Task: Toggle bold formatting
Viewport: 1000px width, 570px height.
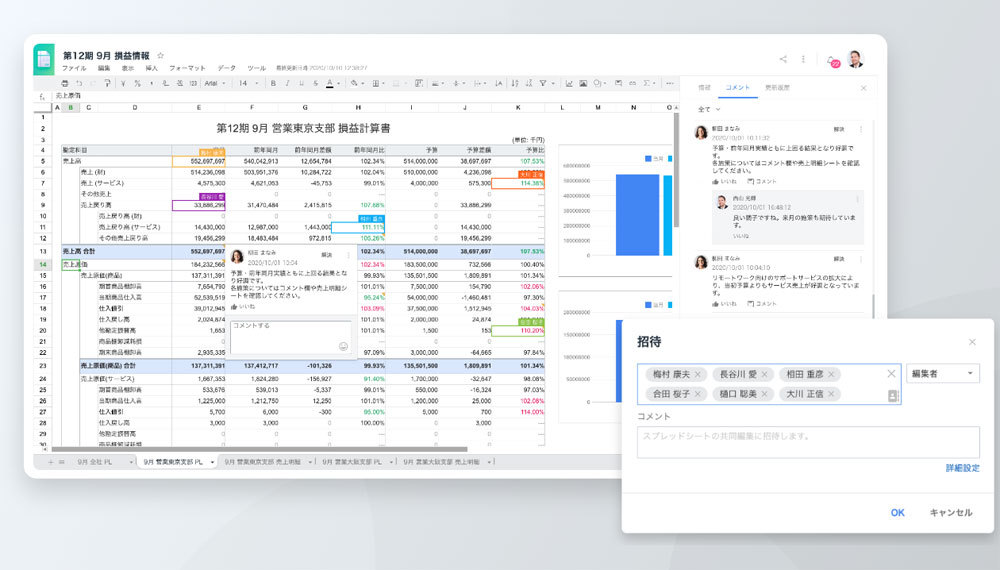Action: coord(273,84)
